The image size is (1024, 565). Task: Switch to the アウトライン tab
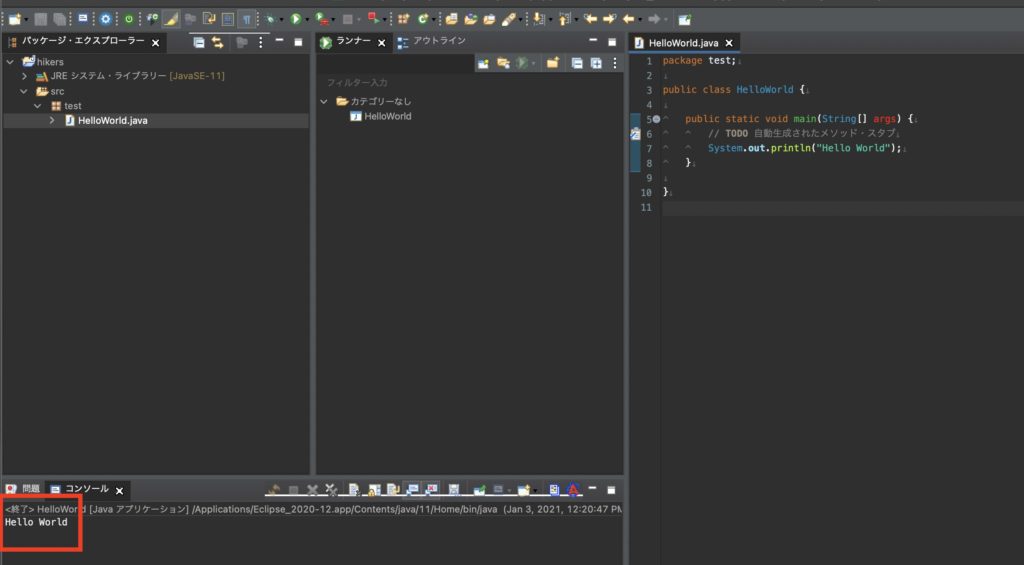(x=432, y=42)
